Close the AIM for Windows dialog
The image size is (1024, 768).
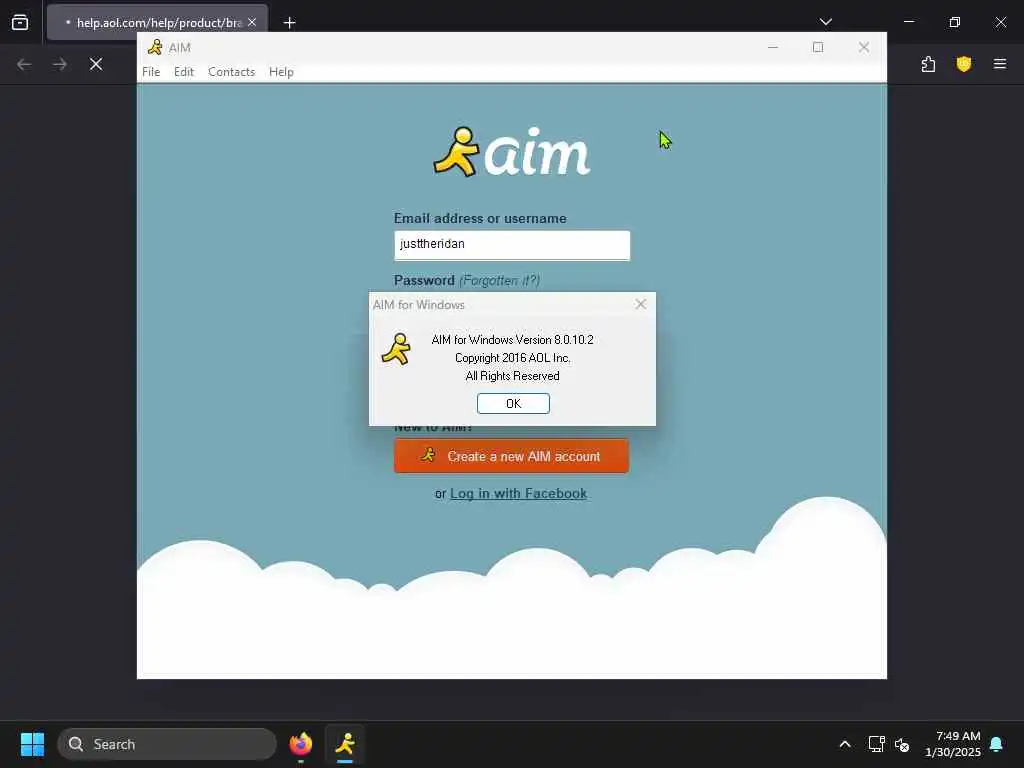tap(641, 304)
